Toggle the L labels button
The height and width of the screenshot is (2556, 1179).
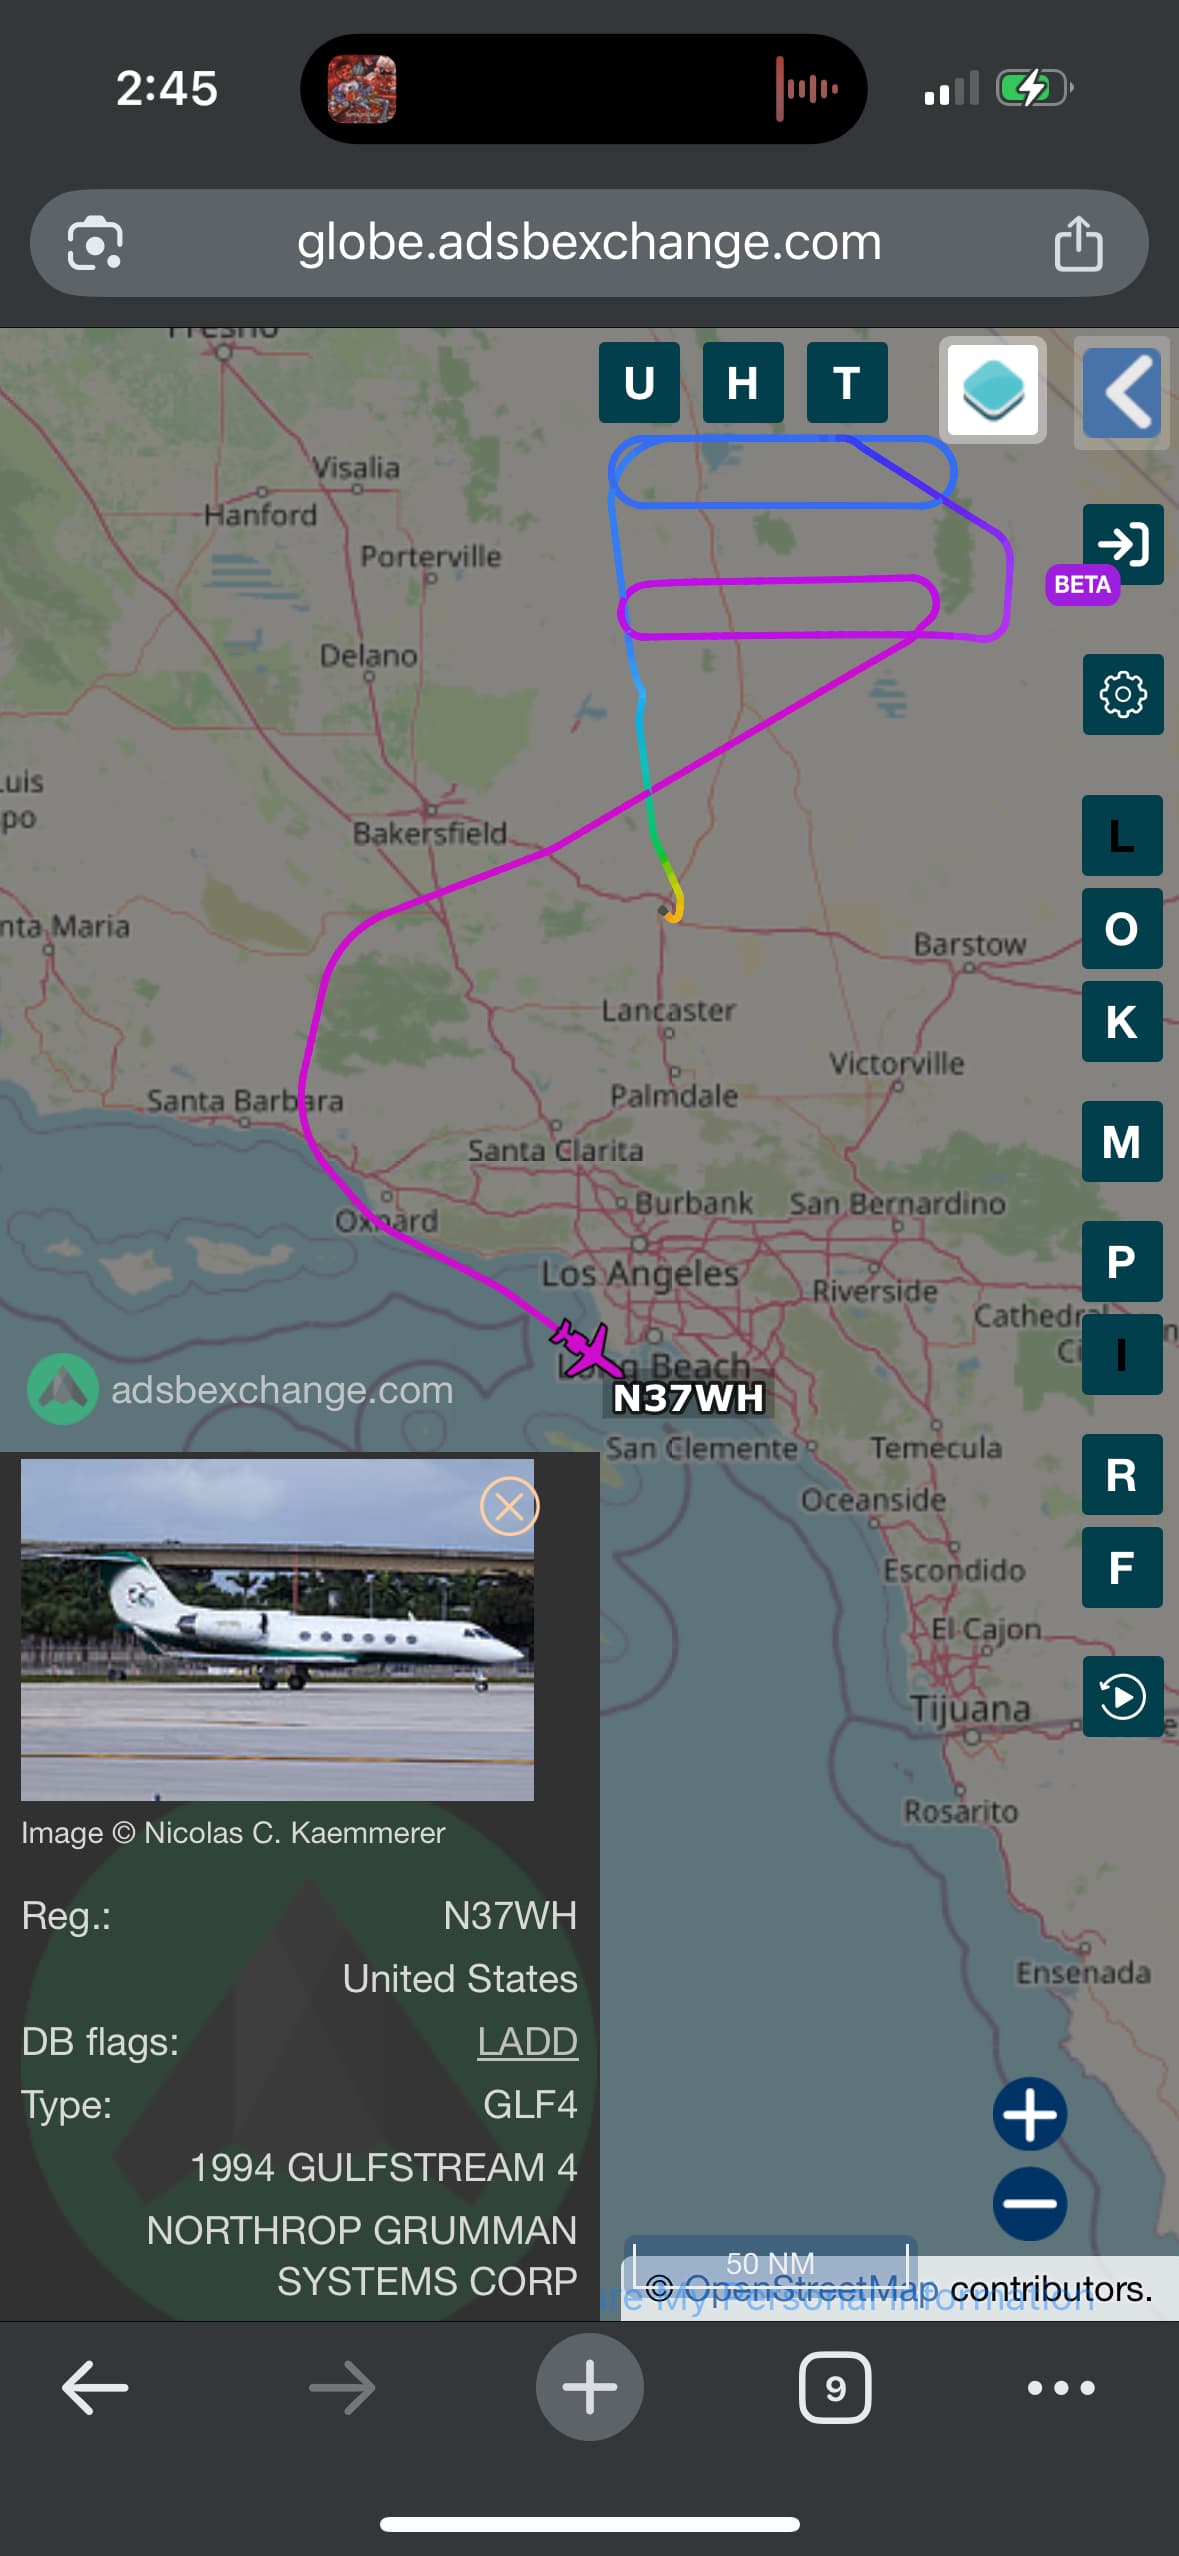pos(1122,835)
